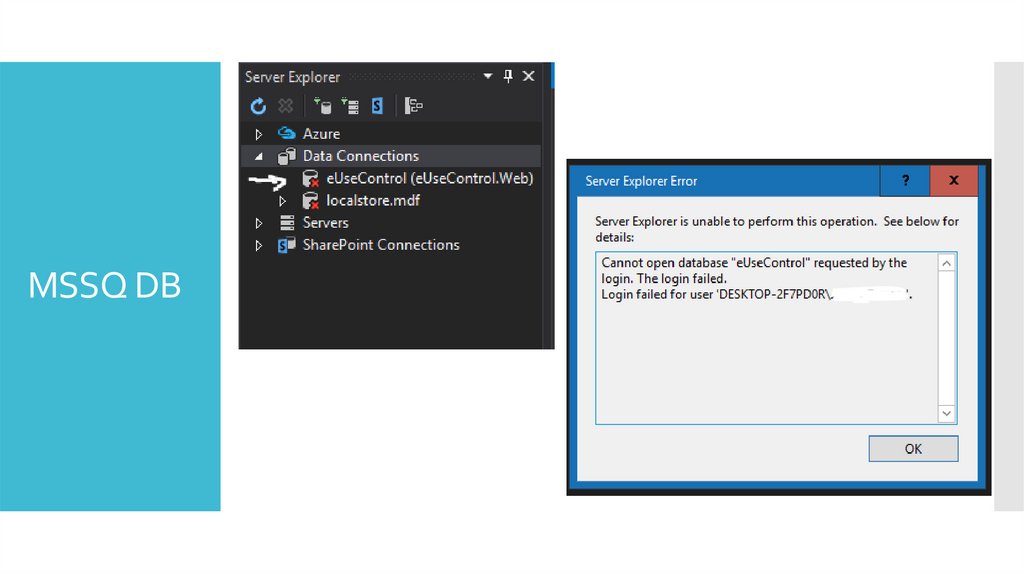Expand the Servers node

click(x=259, y=223)
